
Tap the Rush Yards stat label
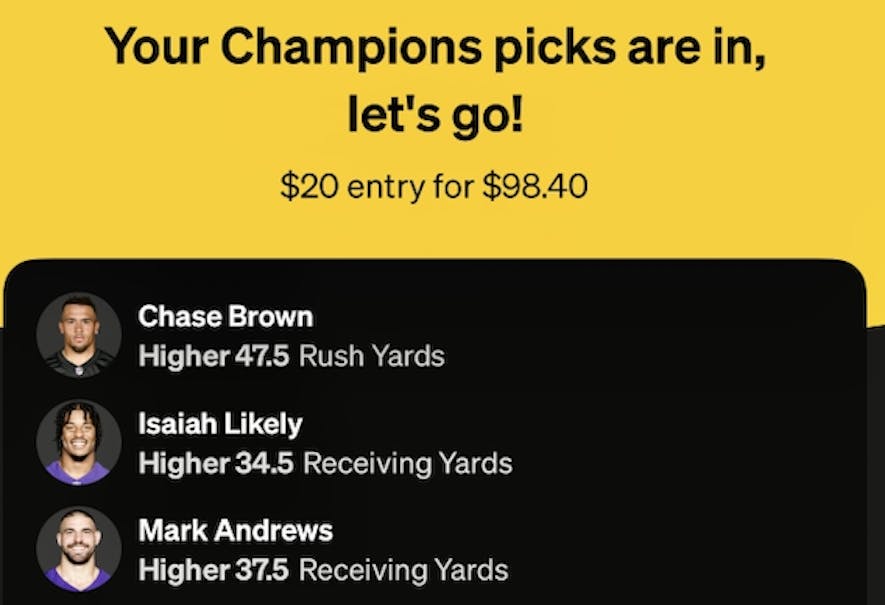372,356
